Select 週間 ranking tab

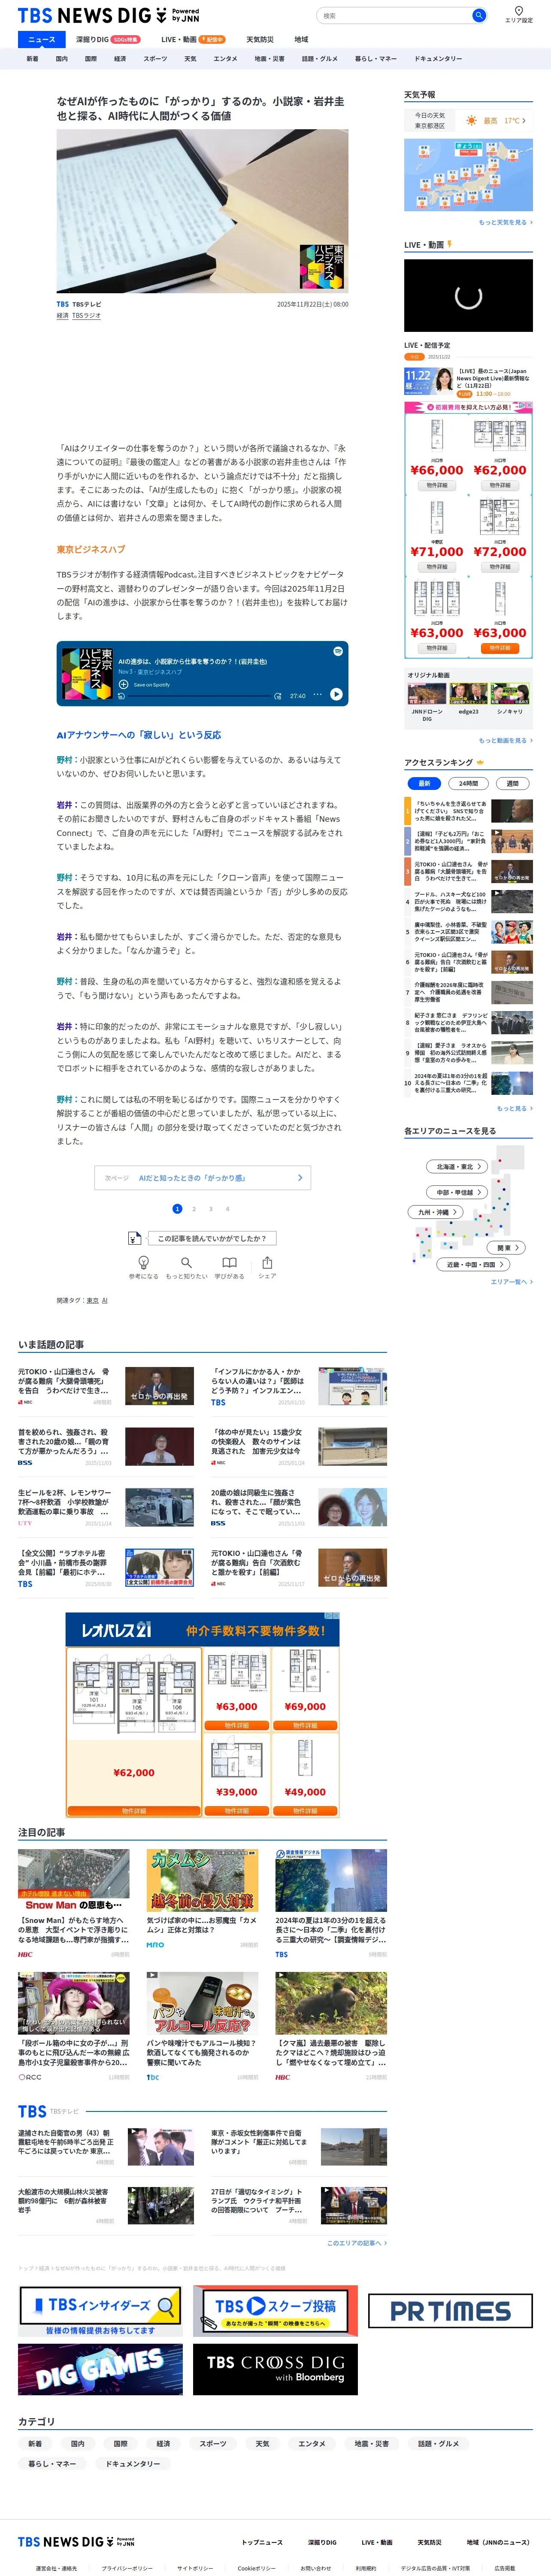point(513,783)
